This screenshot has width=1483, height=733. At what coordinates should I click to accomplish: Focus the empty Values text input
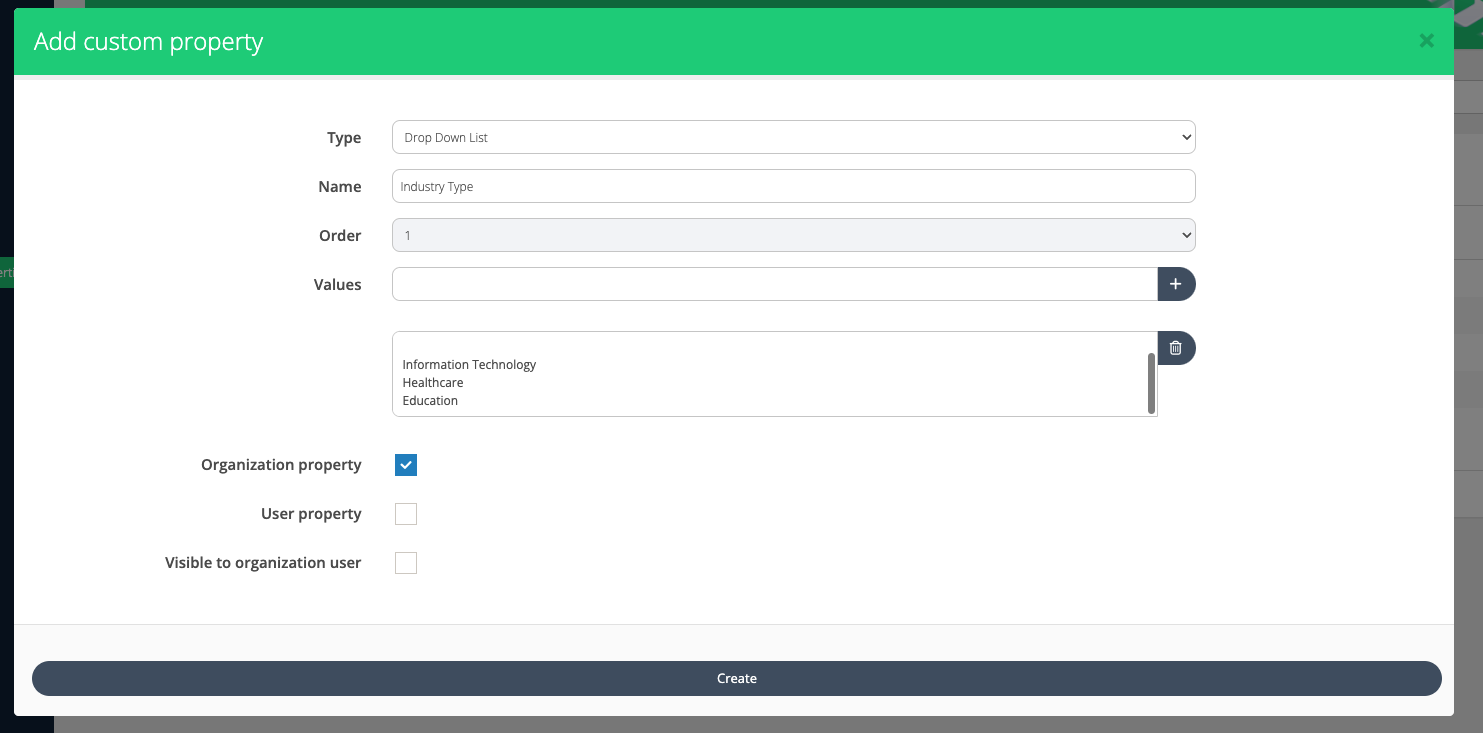coord(774,285)
